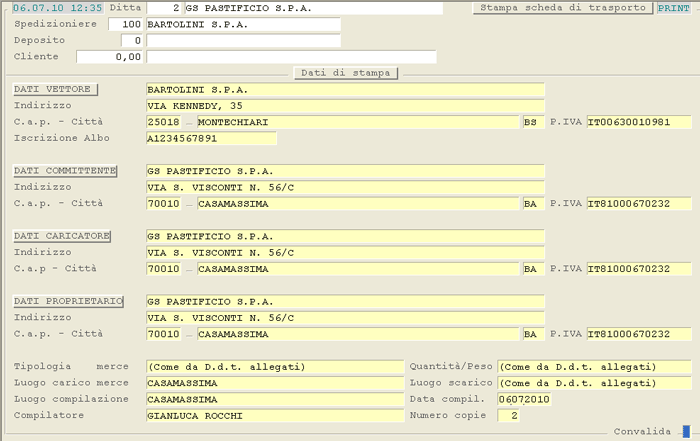Click the committente name field GS PASTIFICIO
This screenshot has width=700, height=441.
pos(345,171)
